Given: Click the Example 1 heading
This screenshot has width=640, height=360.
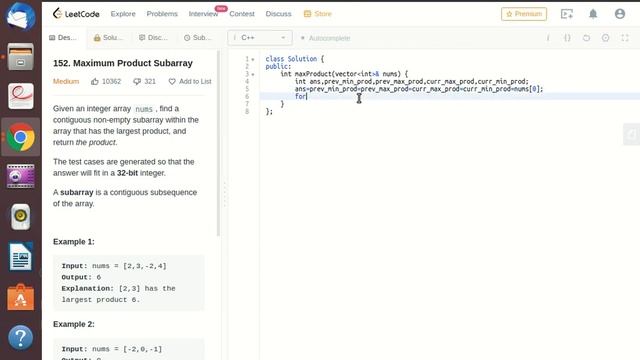Looking at the screenshot, I should (74, 242).
